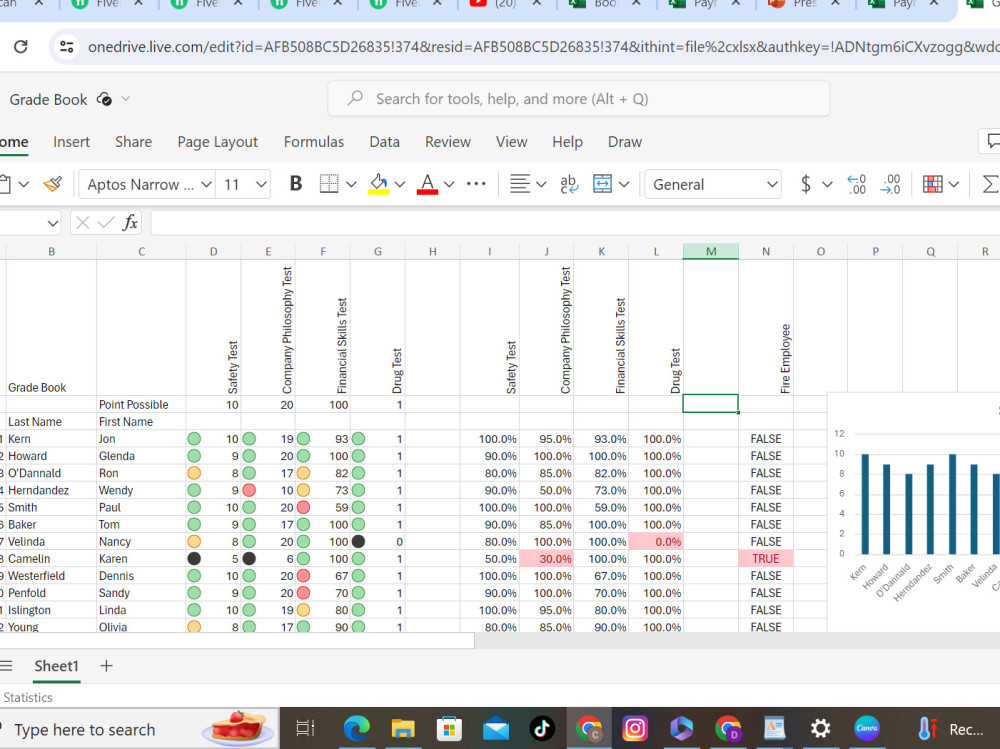The image size is (1000, 749).
Task: Click the Insert Function fx icon
Action: [130, 223]
